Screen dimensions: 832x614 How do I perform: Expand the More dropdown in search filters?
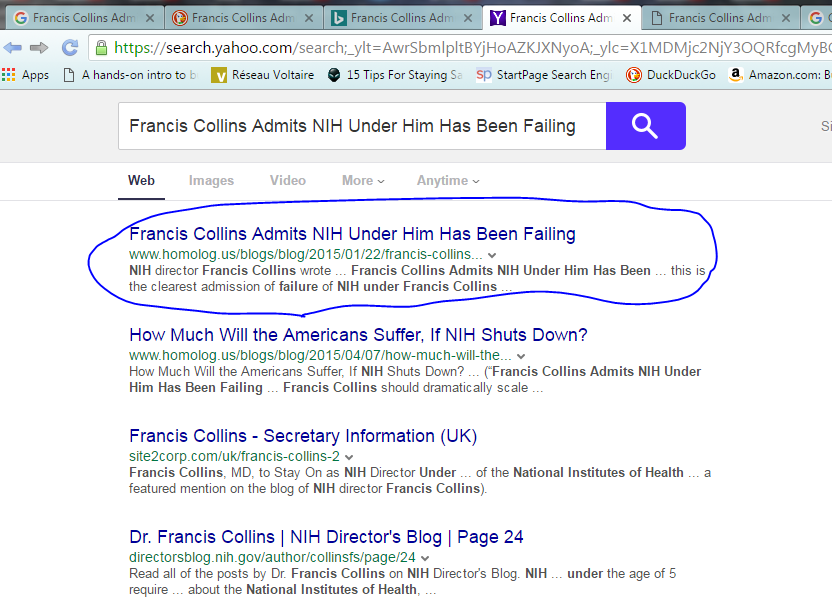point(363,181)
